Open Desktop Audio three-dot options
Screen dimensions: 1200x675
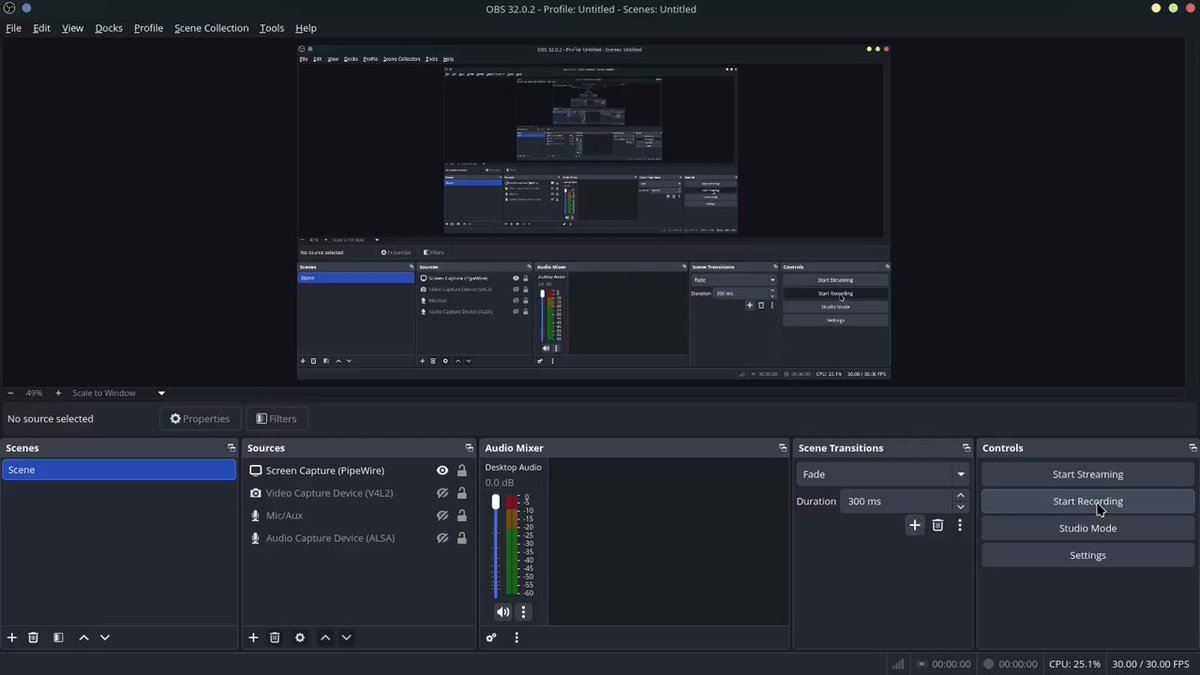tap(523, 612)
